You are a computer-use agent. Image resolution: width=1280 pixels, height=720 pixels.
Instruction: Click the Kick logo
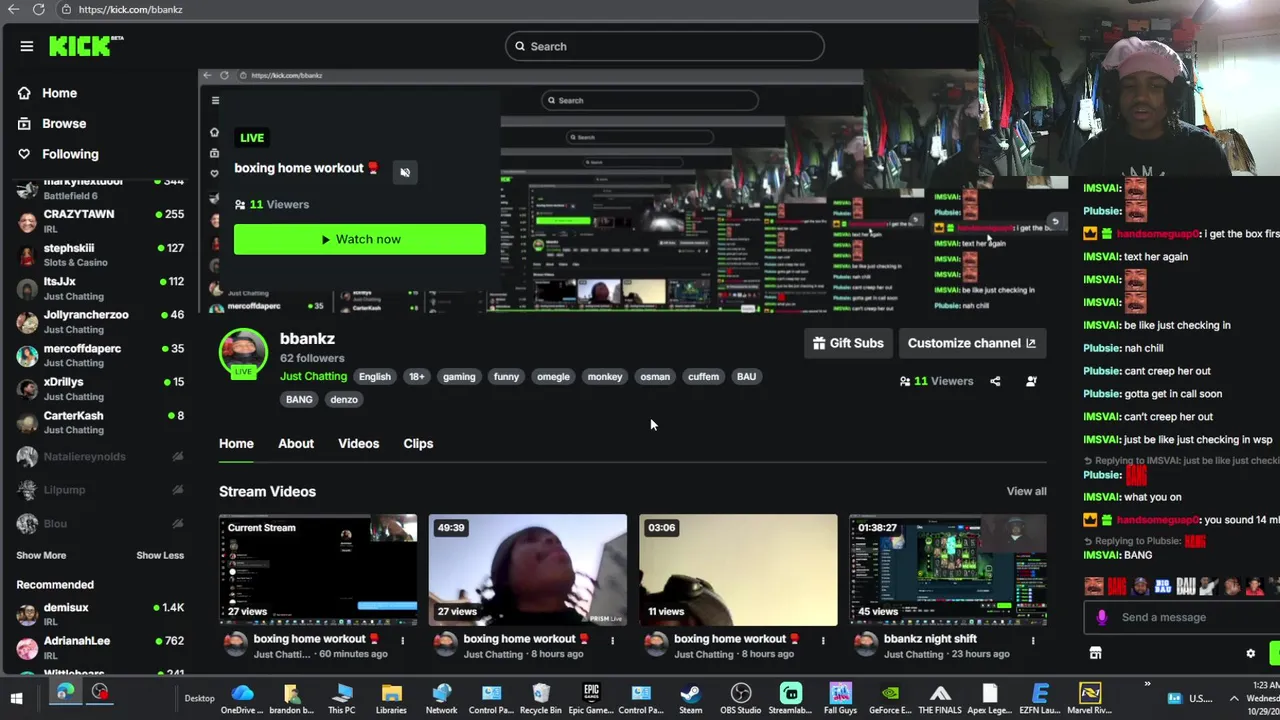85,46
